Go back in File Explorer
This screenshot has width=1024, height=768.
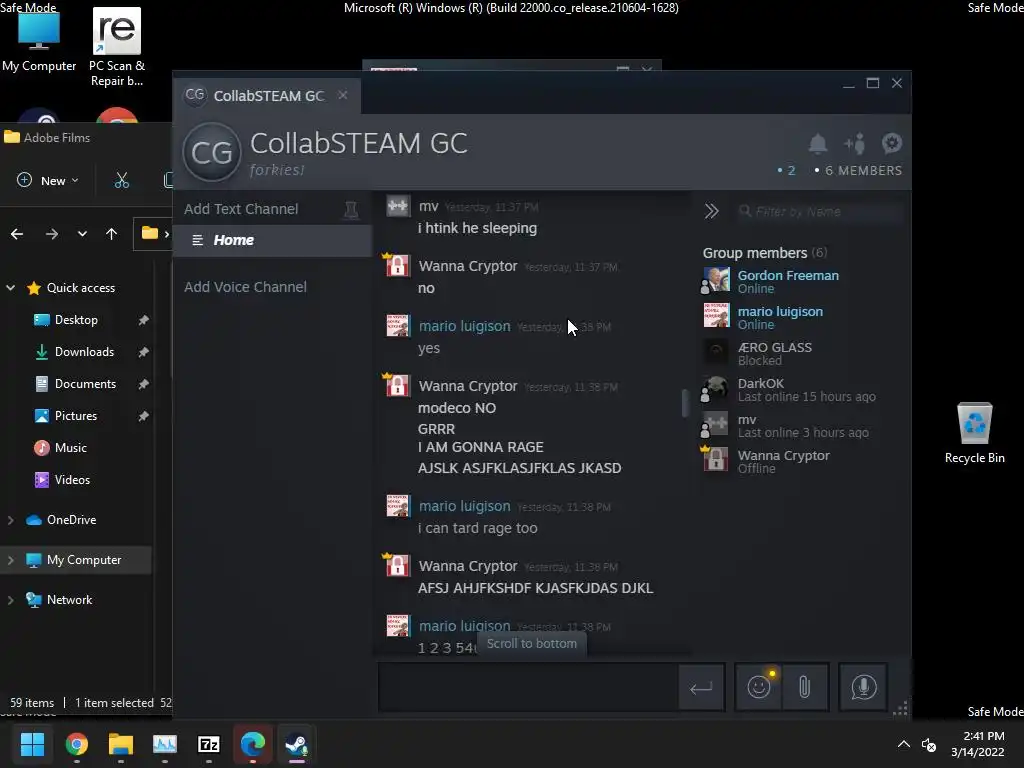pos(17,233)
